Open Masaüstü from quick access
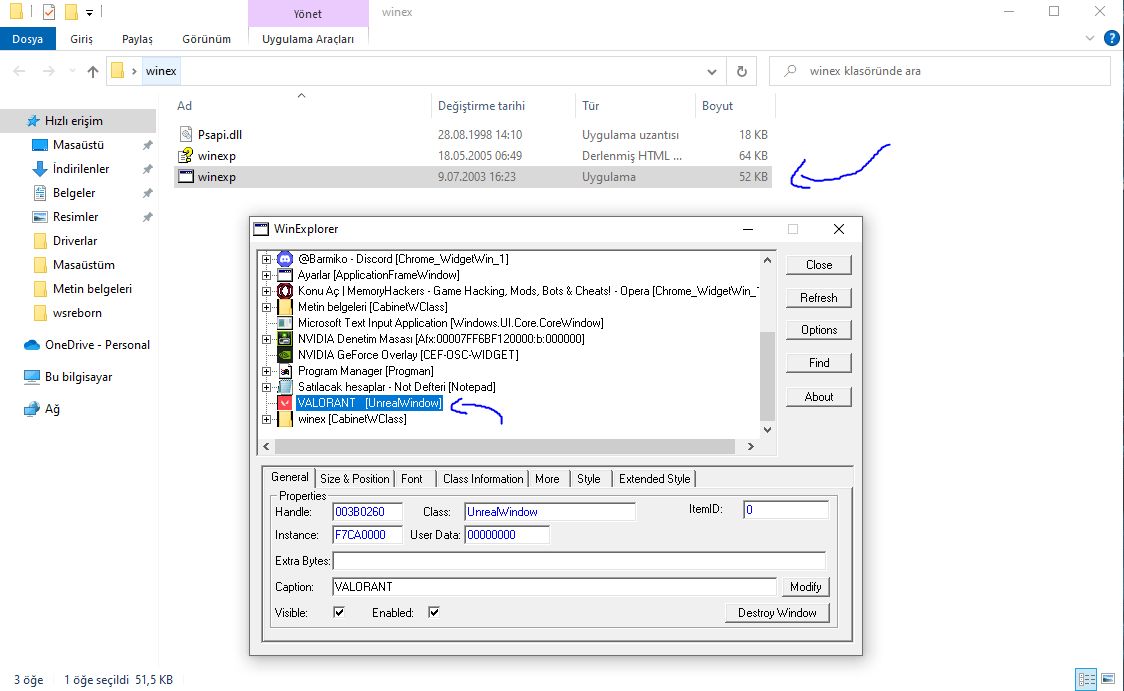Image resolution: width=1124 pixels, height=691 pixels. coord(78,145)
